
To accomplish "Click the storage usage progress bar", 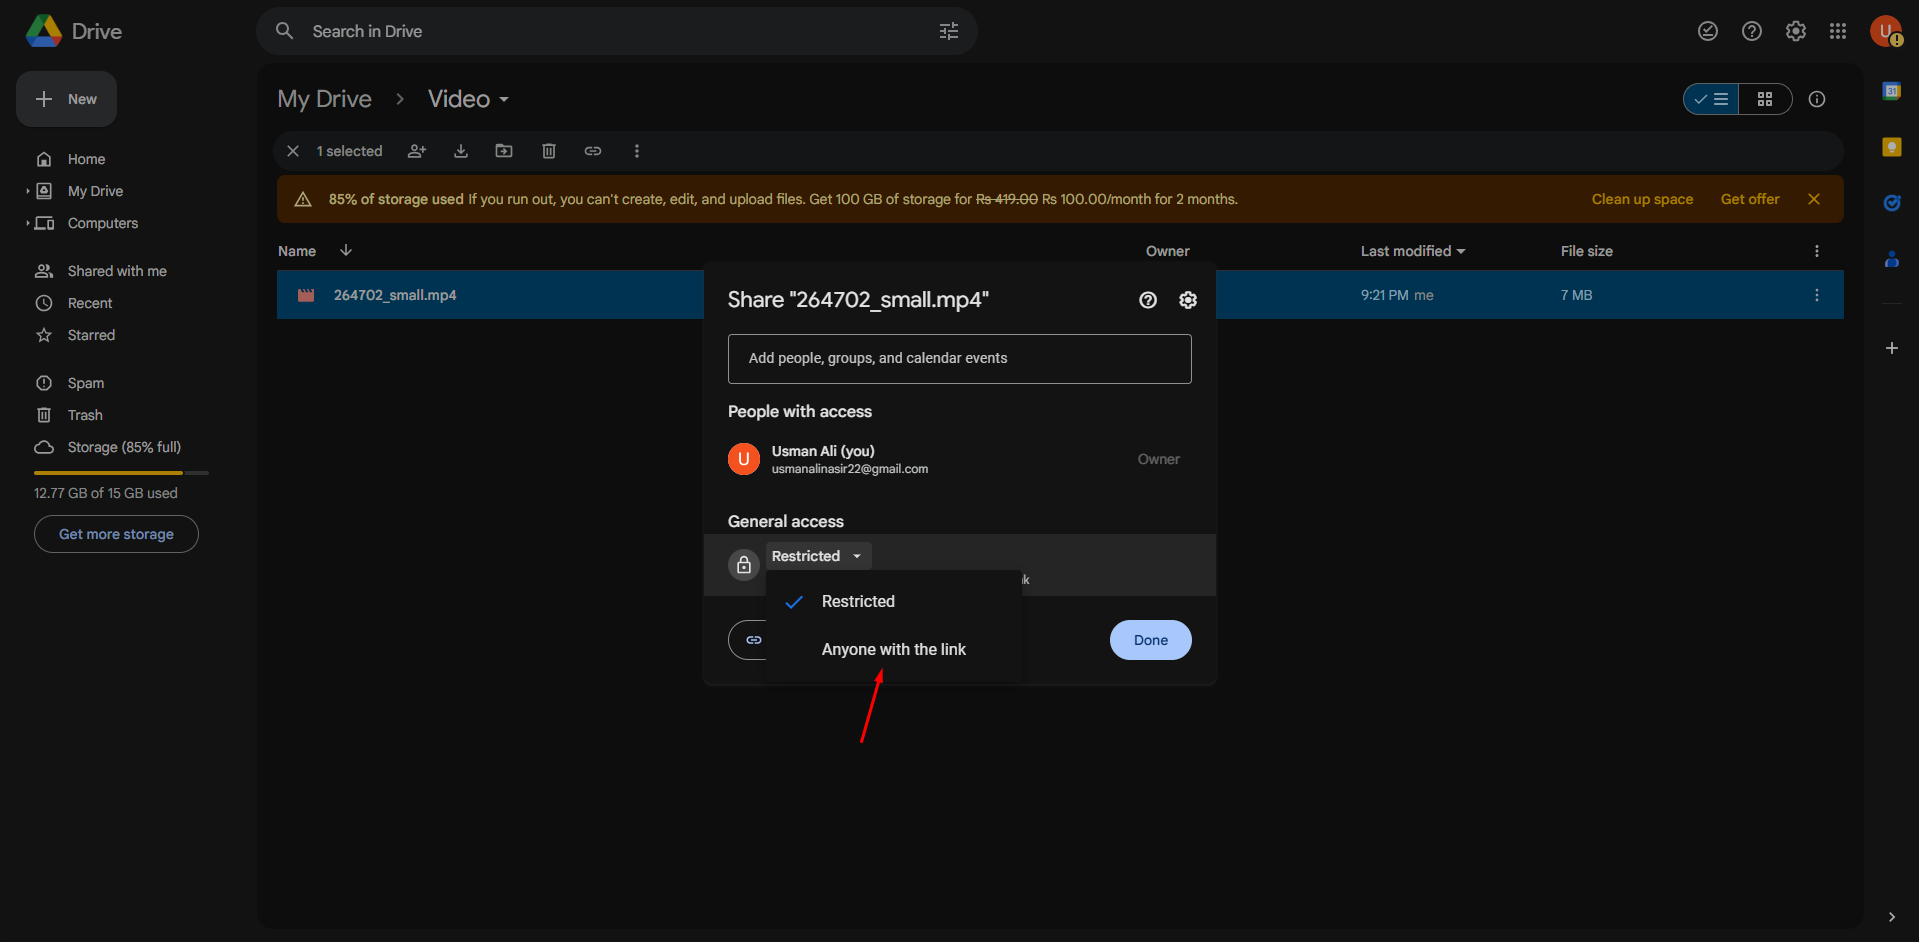I will click(120, 472).
